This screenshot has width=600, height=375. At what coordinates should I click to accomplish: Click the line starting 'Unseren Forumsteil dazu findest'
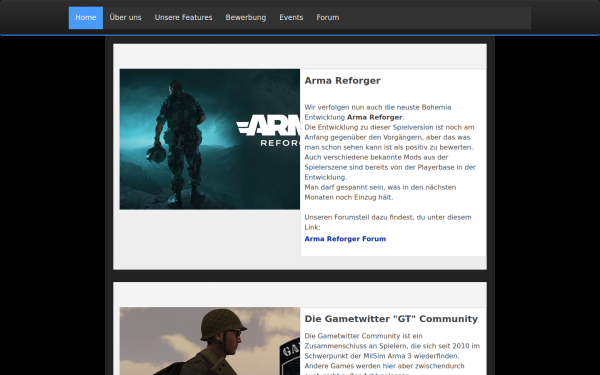pyautogui.click(x=388, y=217)
